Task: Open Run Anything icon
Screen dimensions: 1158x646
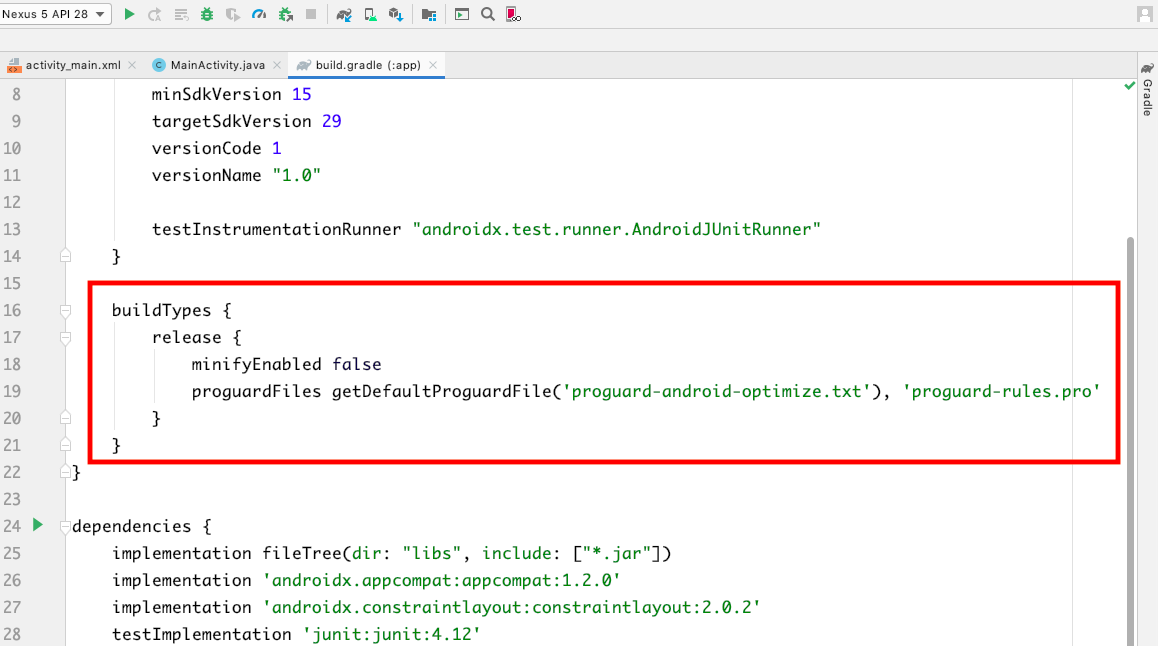Action: tap(462, 14)
